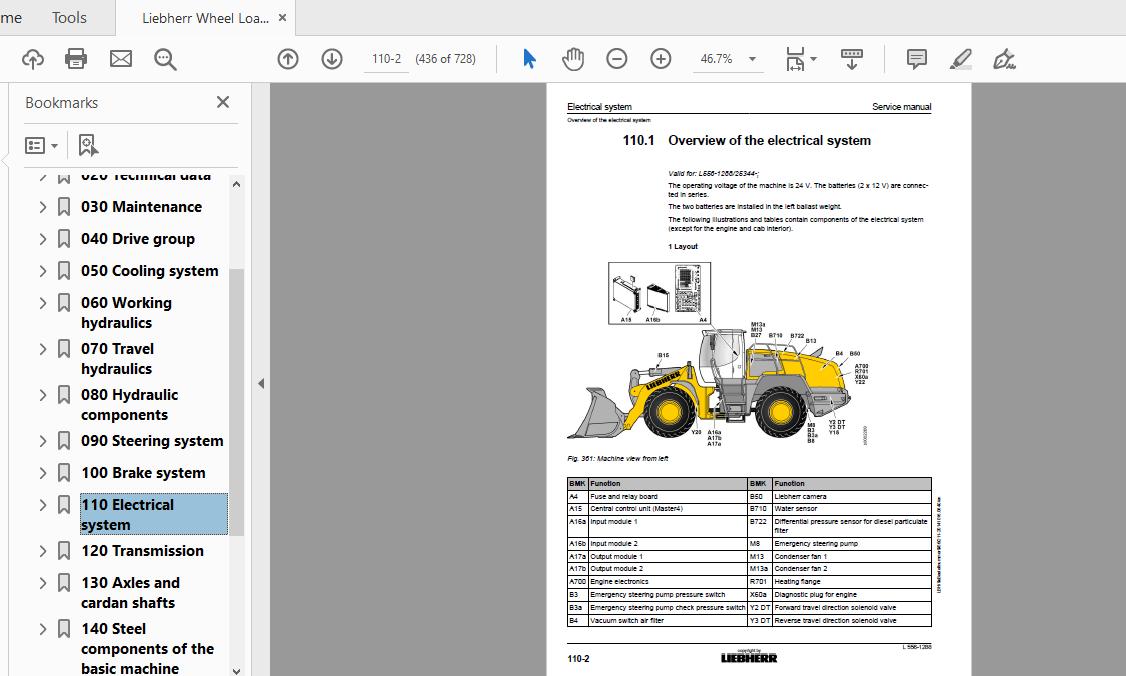The image size is (1126, 676).
Task: Enable the Hand tool
Action: pos(572,58)
